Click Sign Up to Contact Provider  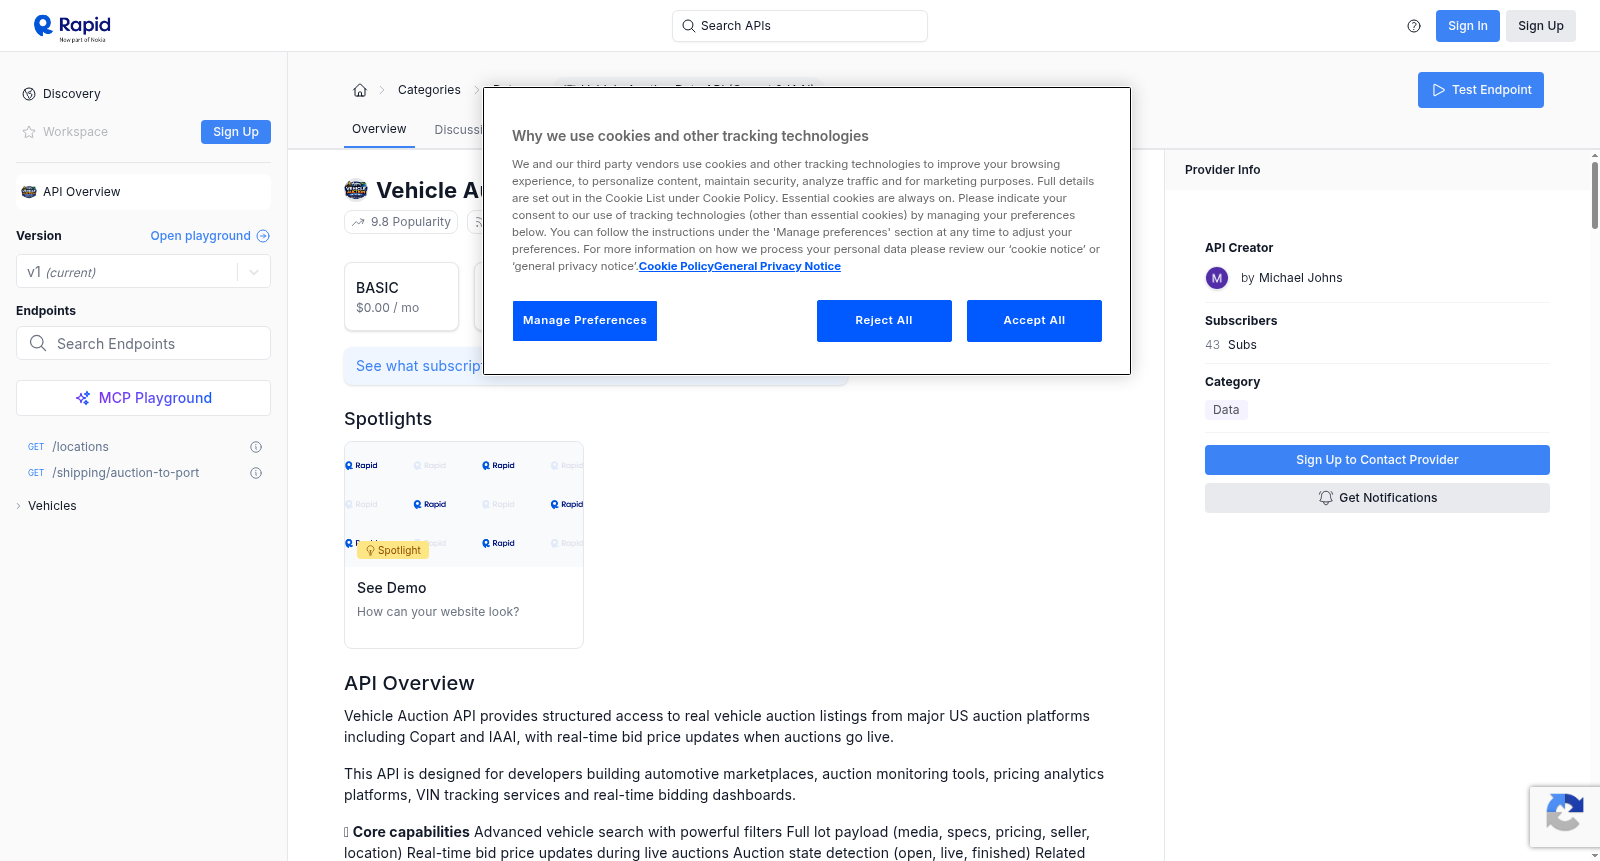tap(1377, 460)
